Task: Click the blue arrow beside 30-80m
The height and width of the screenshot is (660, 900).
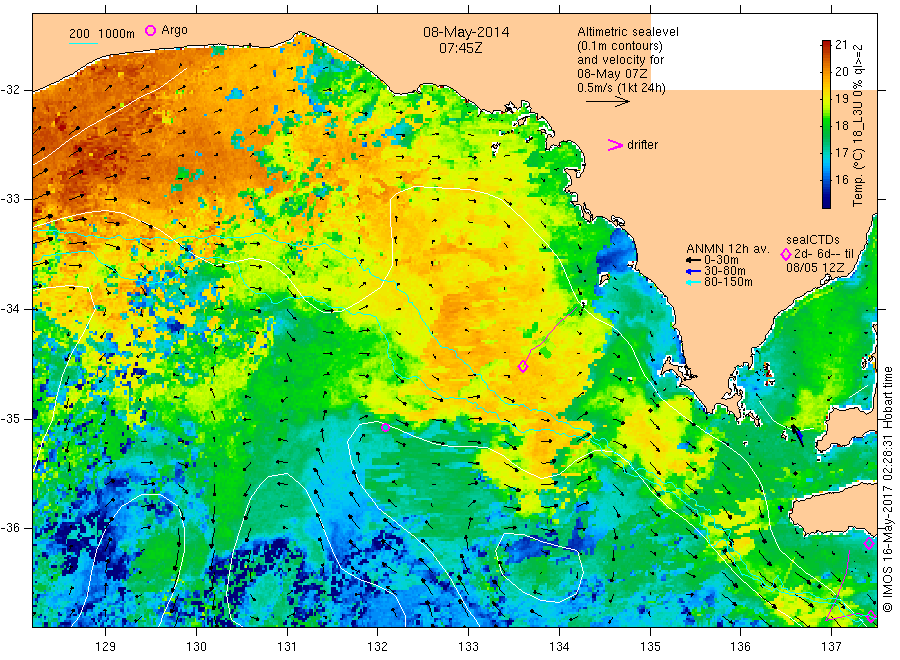Action: 693,271
